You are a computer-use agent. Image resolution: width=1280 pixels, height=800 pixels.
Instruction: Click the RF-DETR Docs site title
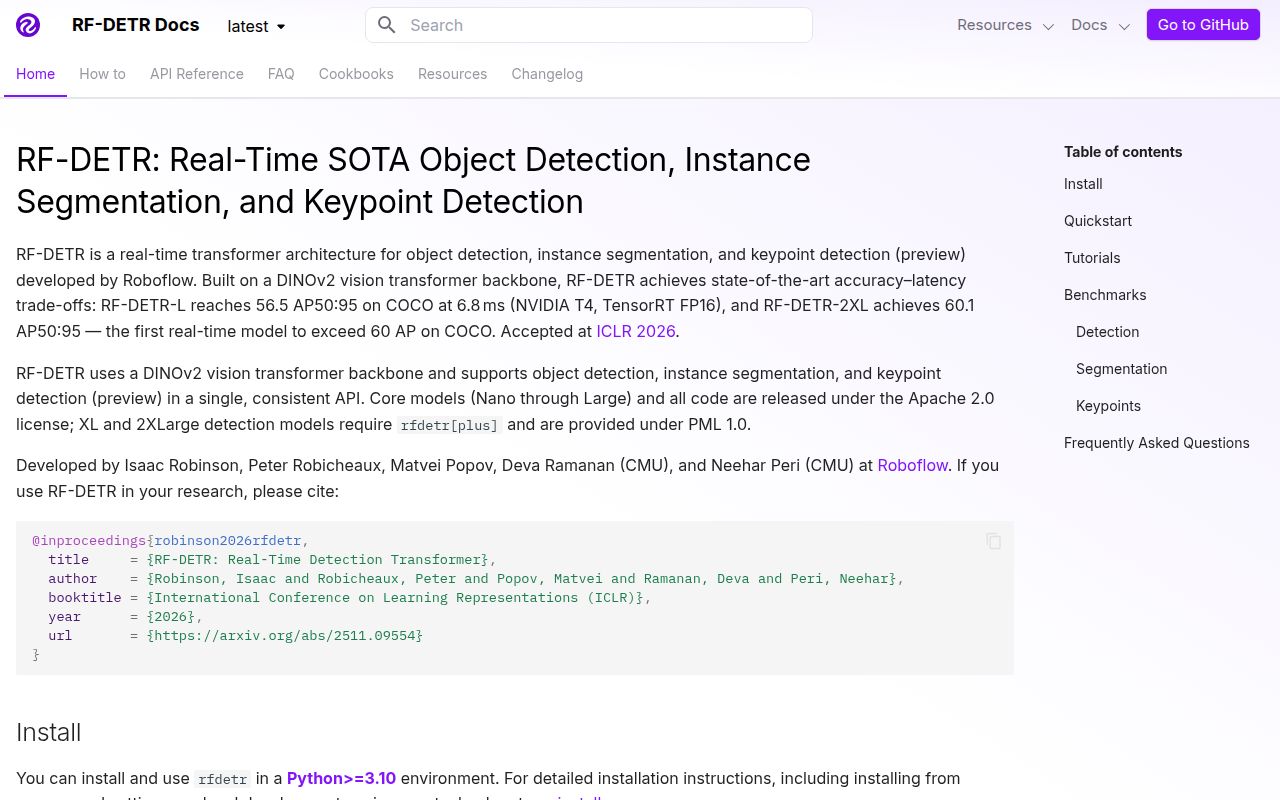click(x=135, y=25)
